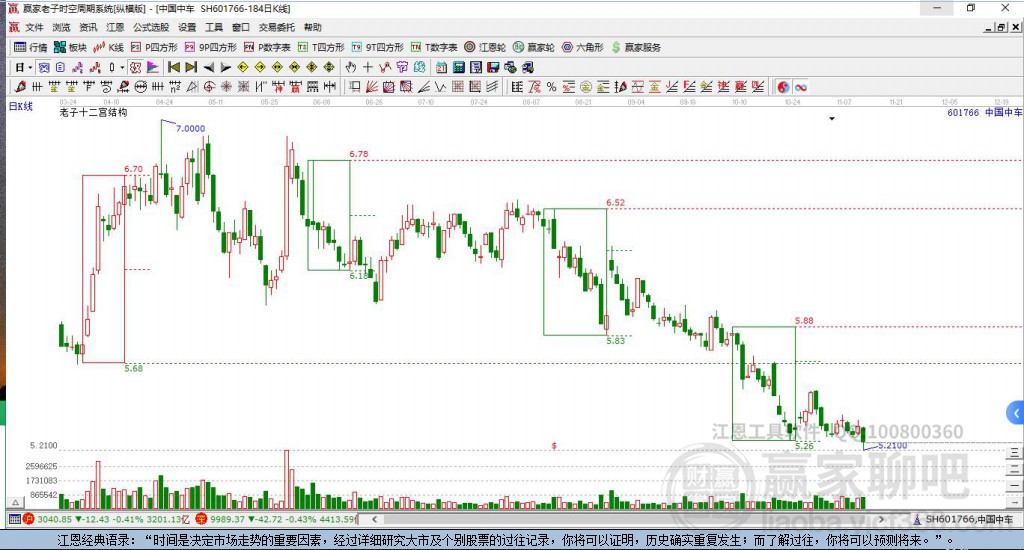Click the red-blue taiji yin-yang icon
The width and height of the screenshot is (1024, 550).
click(783, 87)
